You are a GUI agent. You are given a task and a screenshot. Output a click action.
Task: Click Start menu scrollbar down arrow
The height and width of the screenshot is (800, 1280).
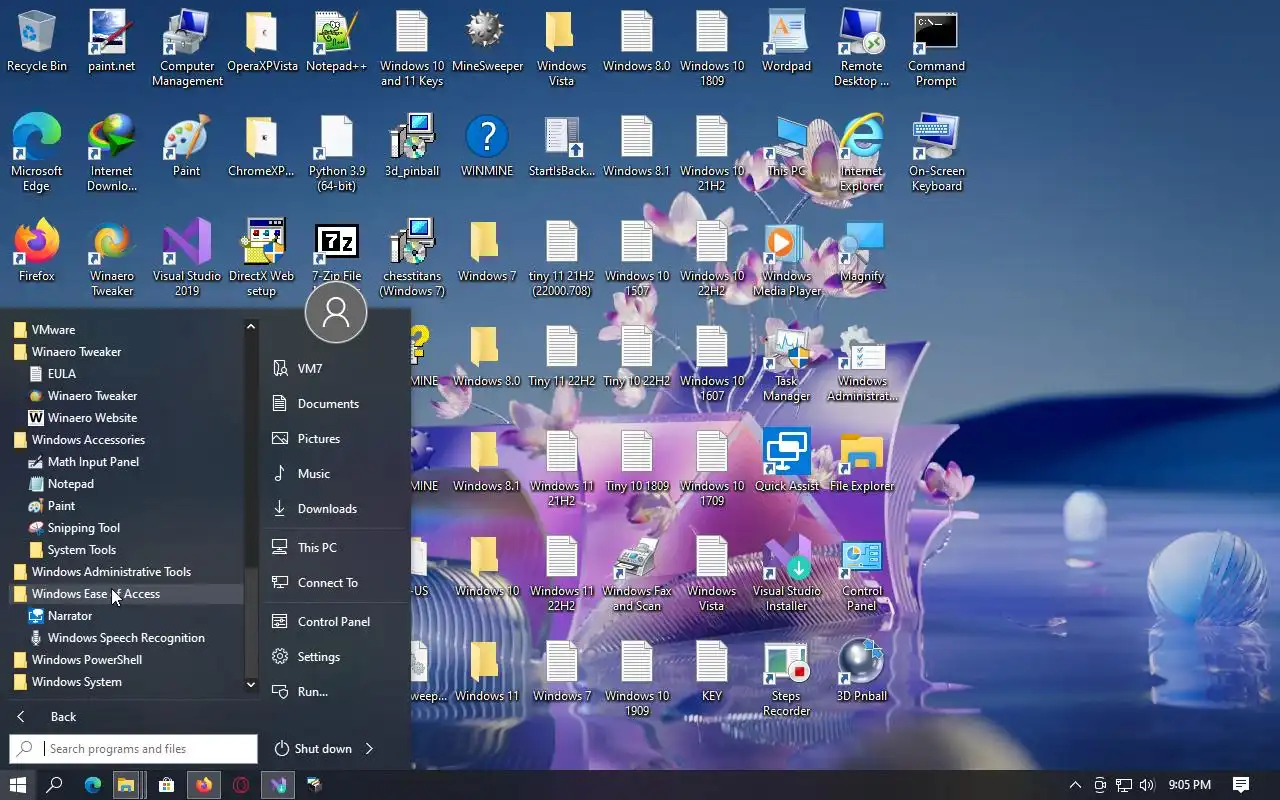pos(251,685)
